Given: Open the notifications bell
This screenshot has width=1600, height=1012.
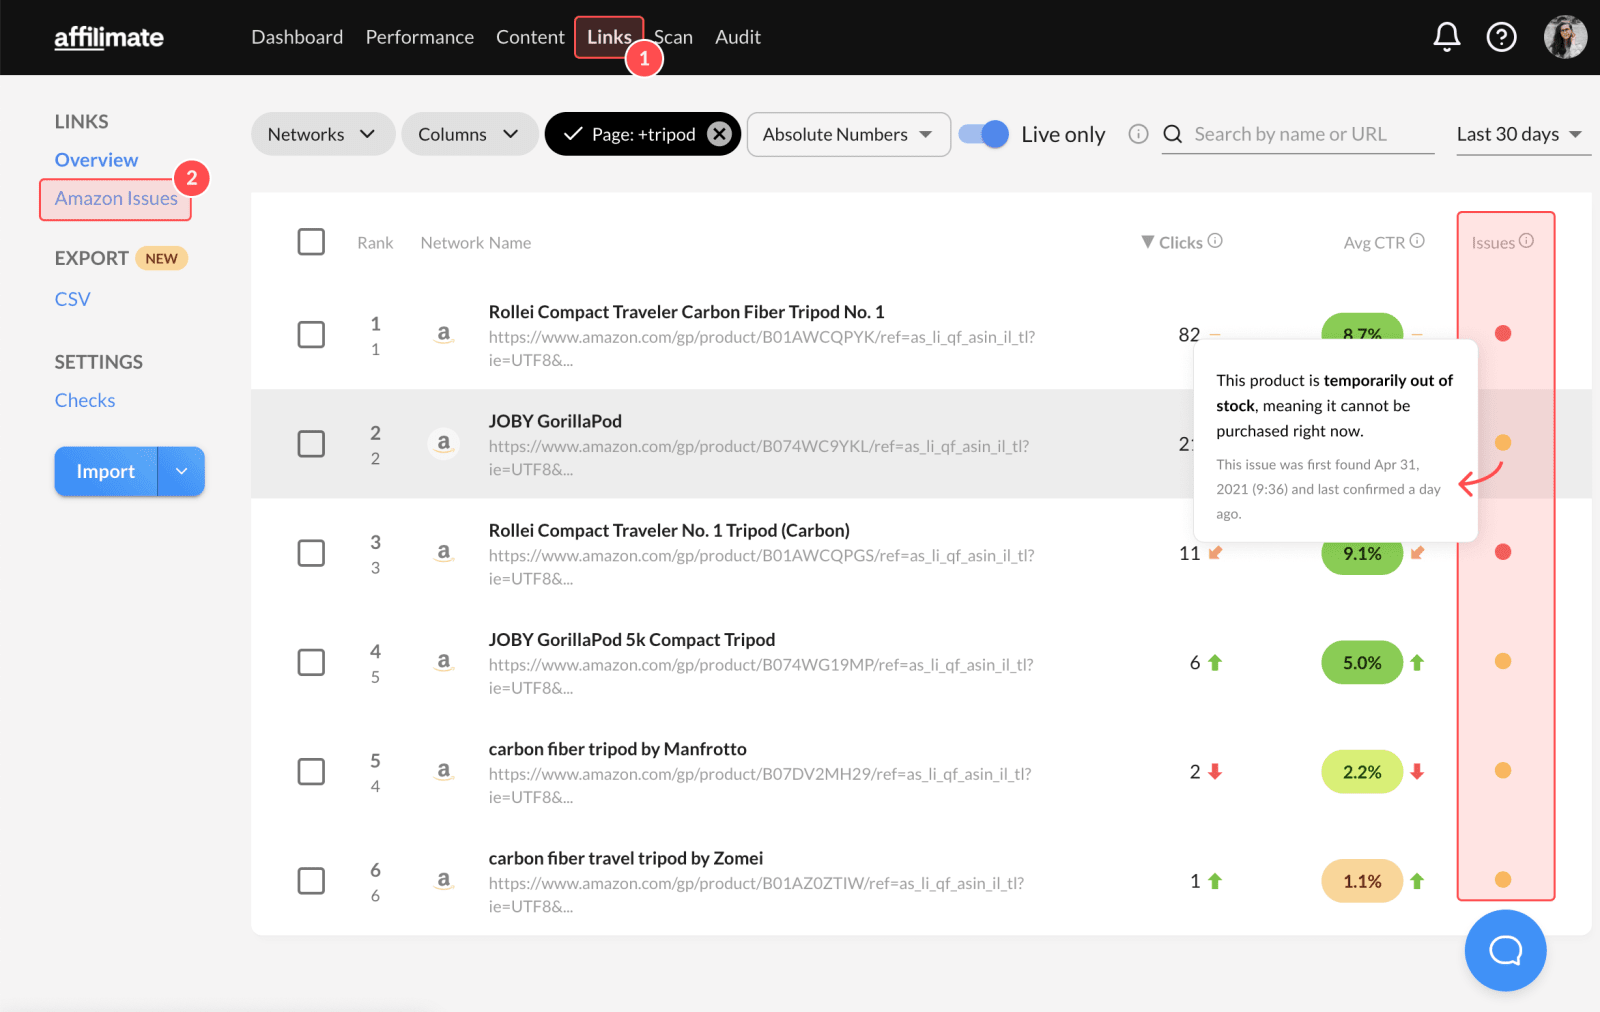Looking at the screenshot, I should tap(1446, 37).
